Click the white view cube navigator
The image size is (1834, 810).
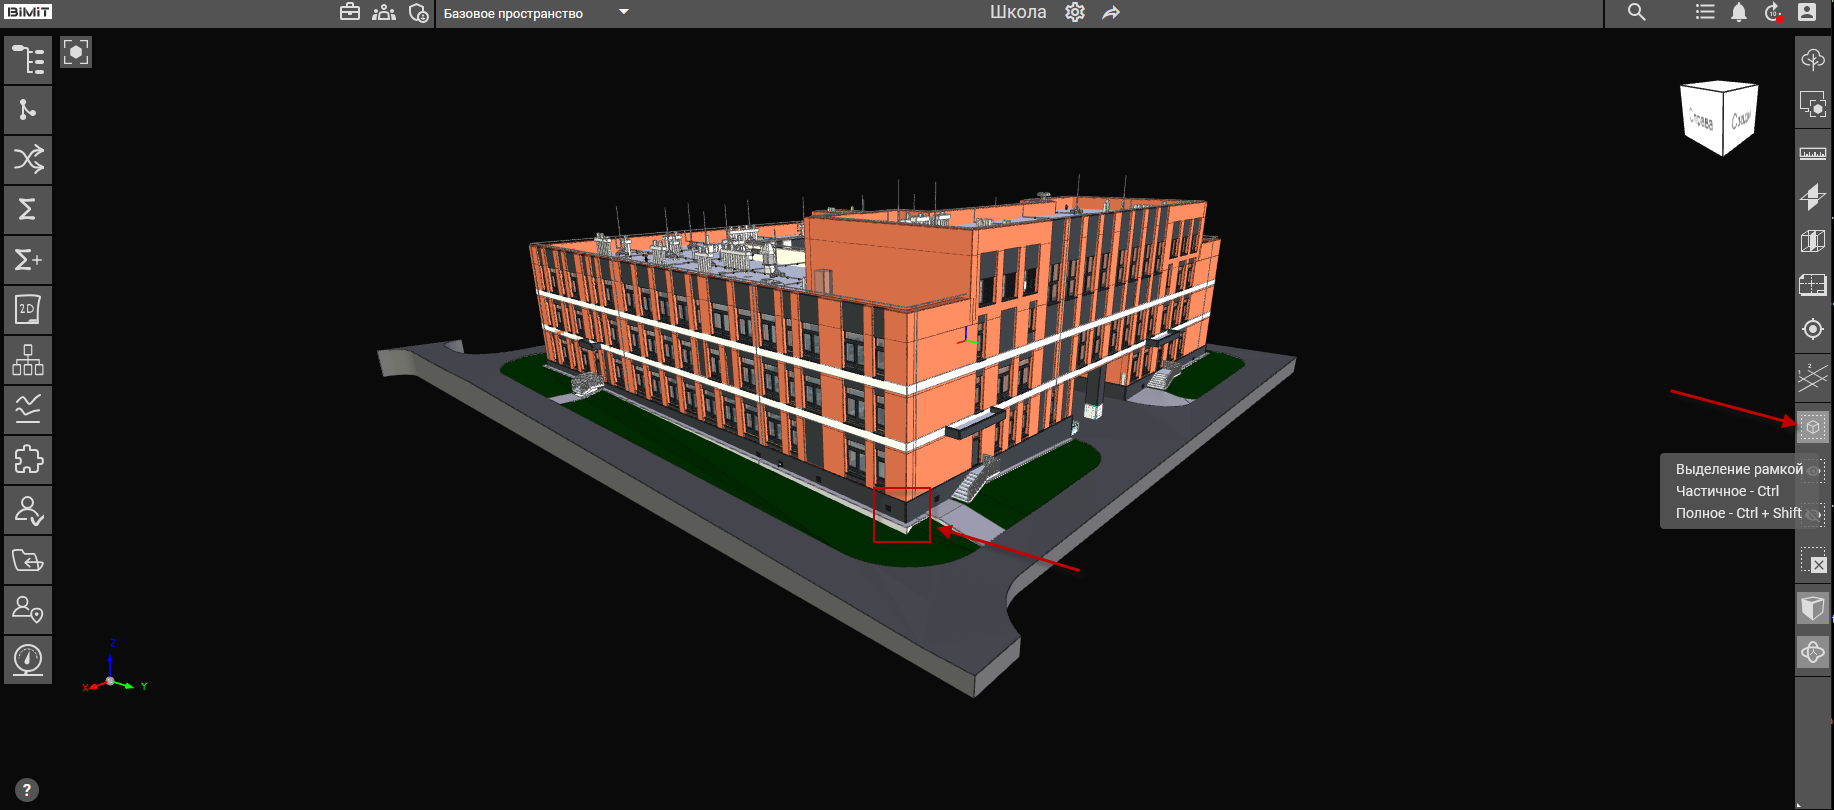tap(1719, 118)
